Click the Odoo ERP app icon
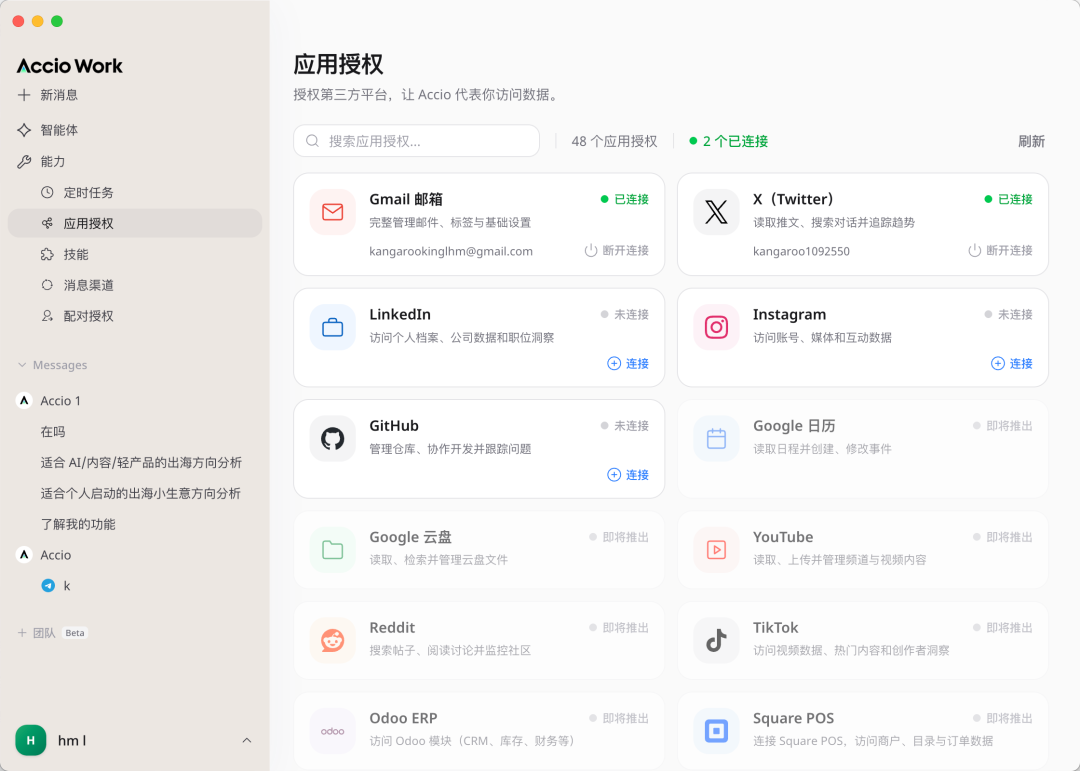This screenshot has width=1080, height=771. 332,731
